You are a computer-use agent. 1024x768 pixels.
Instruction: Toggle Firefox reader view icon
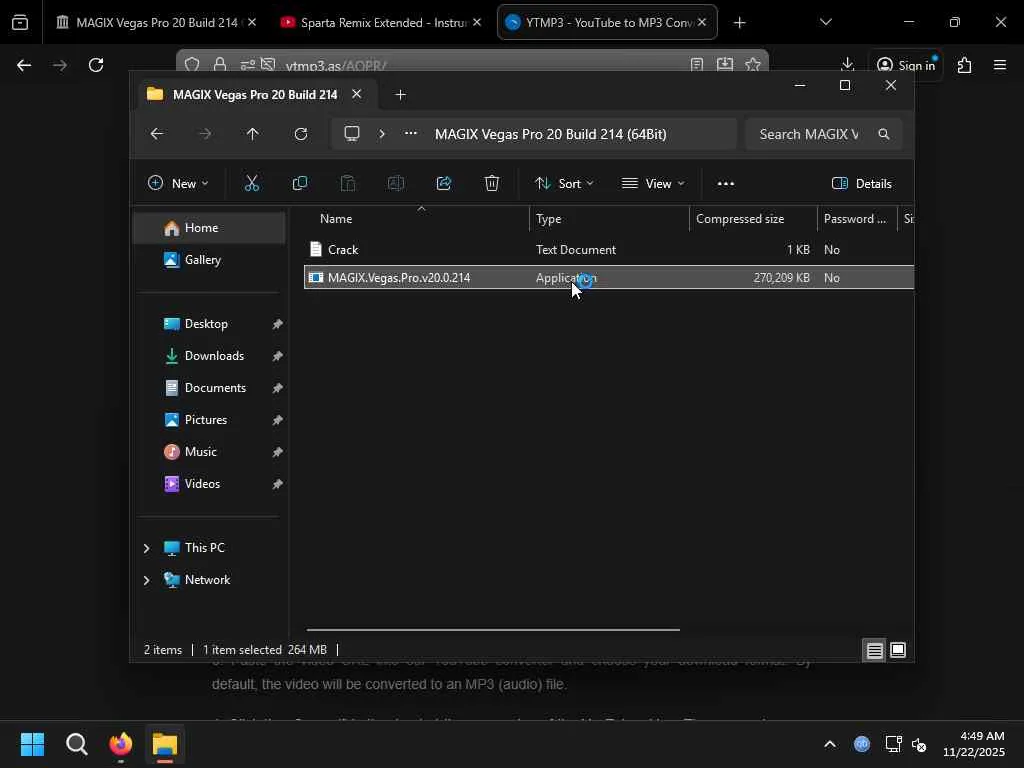[697, 64]
